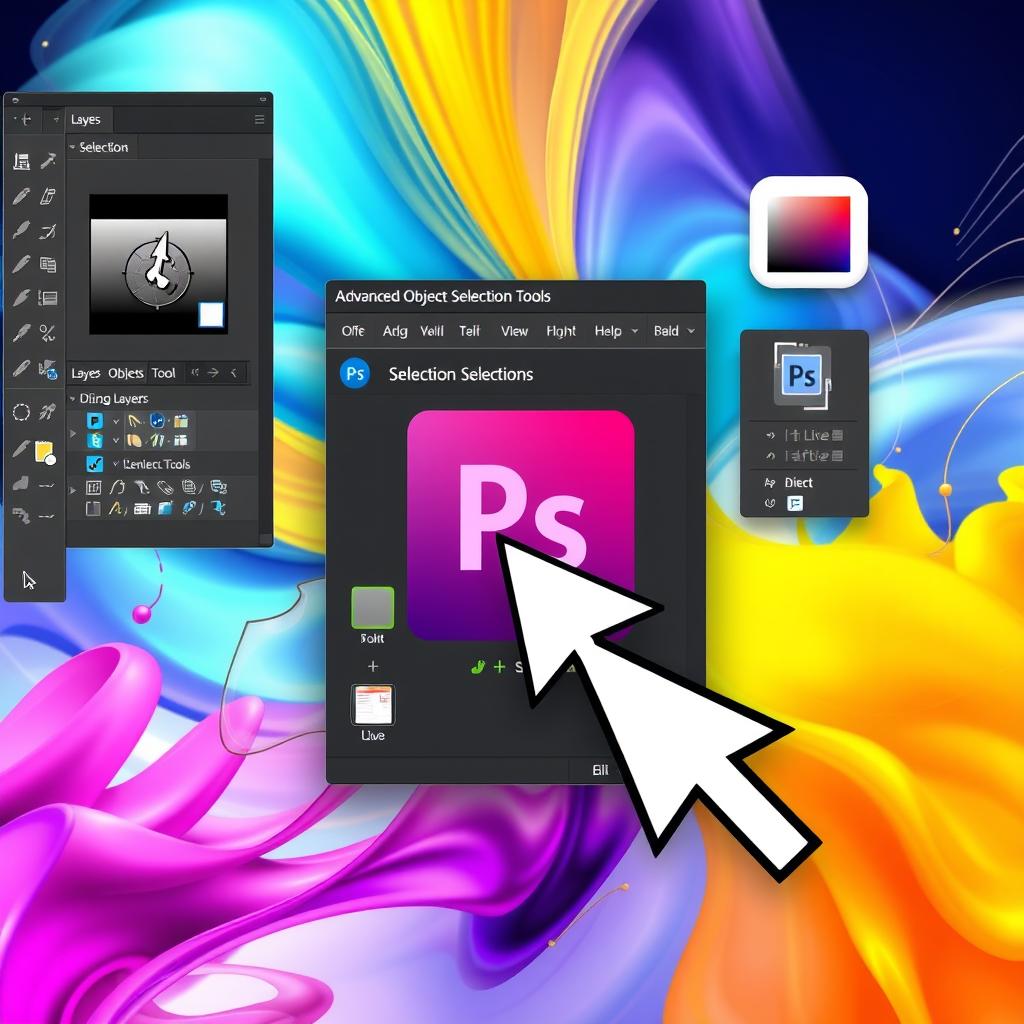Select the list panel tool icon
The image size is (1024, 1024).
click(48, 298)
